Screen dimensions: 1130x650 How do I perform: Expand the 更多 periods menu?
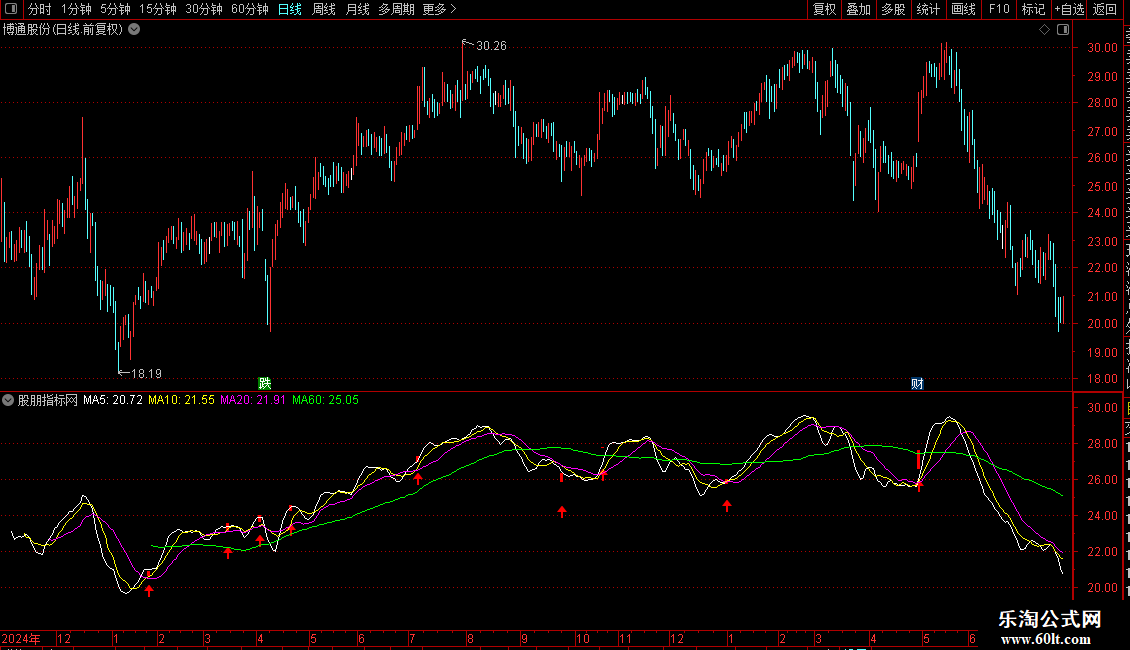point(439,9)
